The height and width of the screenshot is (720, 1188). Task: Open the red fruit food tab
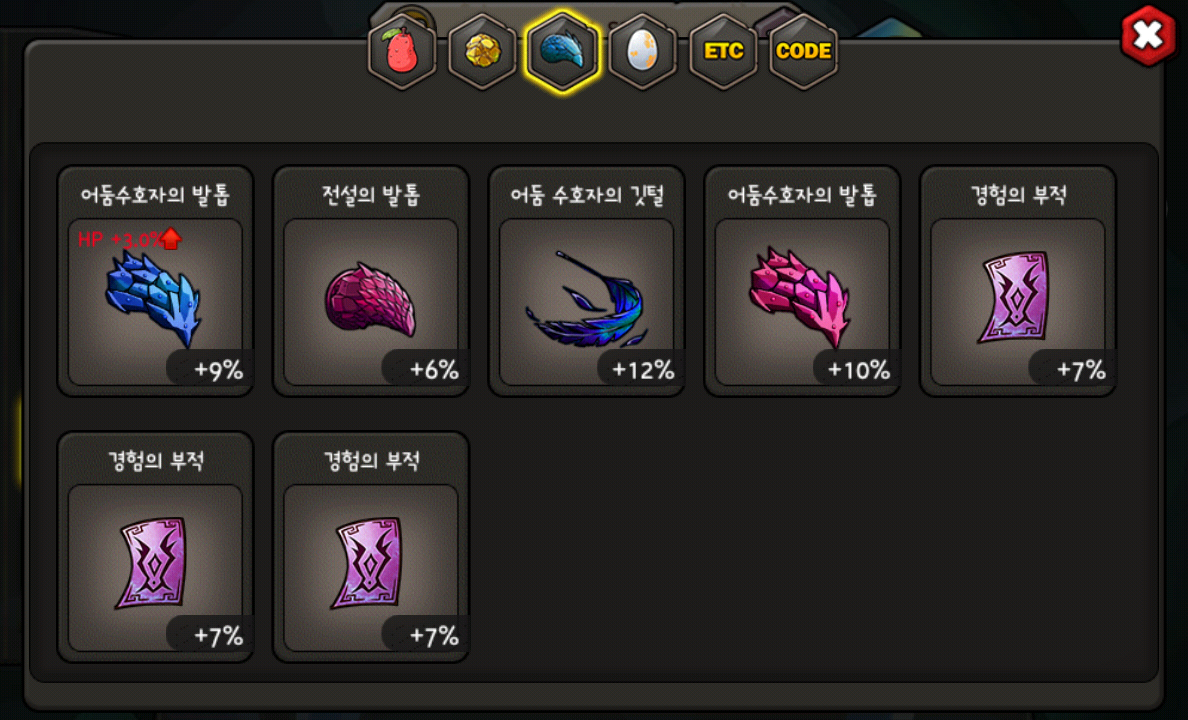point(402,52)
